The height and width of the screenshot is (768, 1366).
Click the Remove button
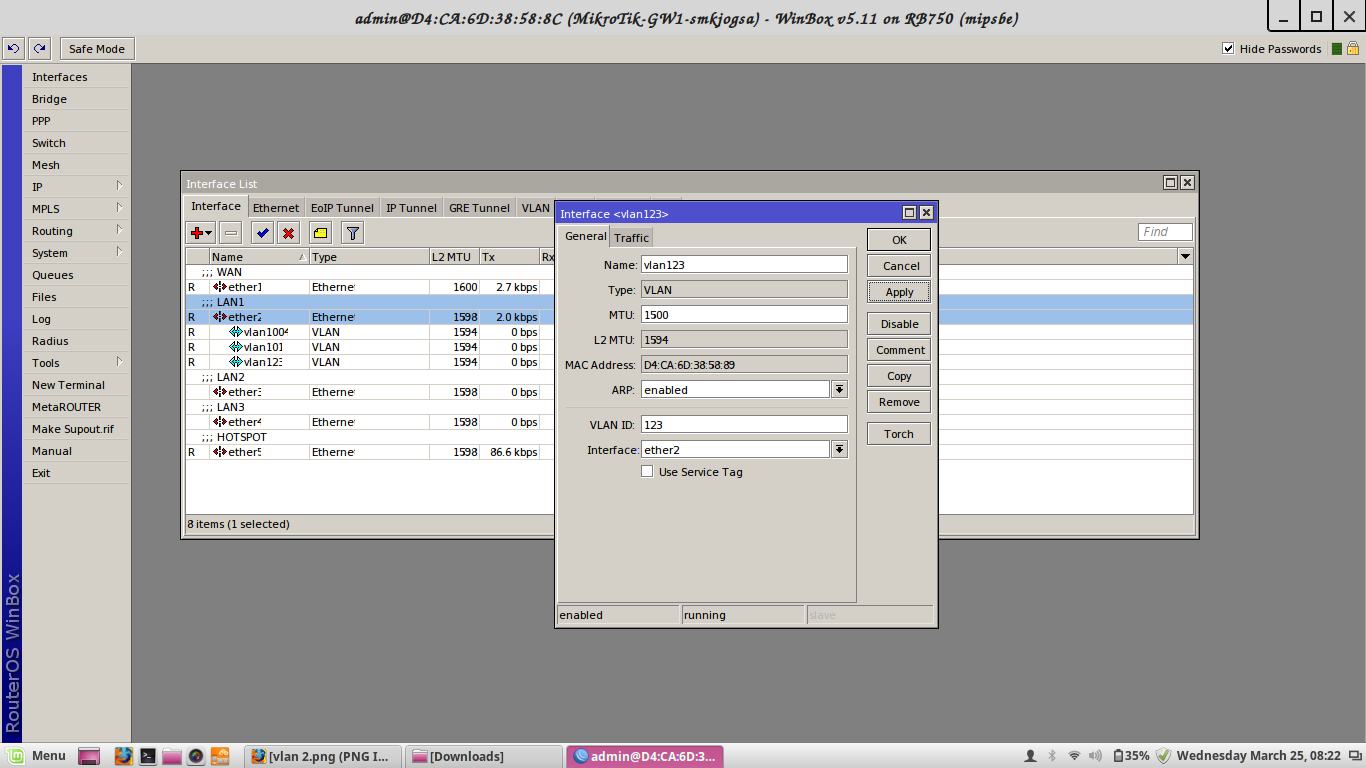click(899, 402)
